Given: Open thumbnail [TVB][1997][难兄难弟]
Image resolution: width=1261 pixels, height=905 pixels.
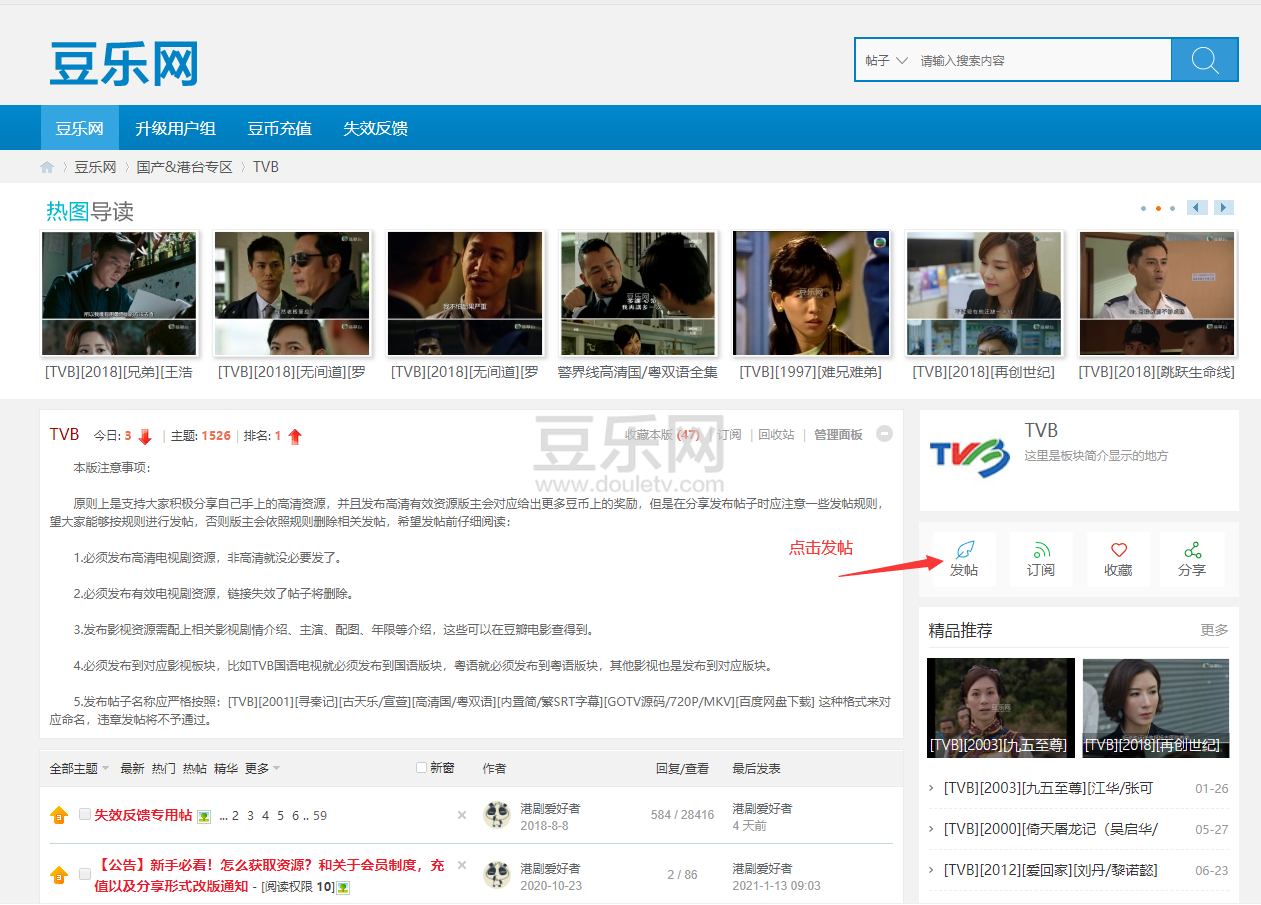Looking at the screenshot, I should 811,294.
